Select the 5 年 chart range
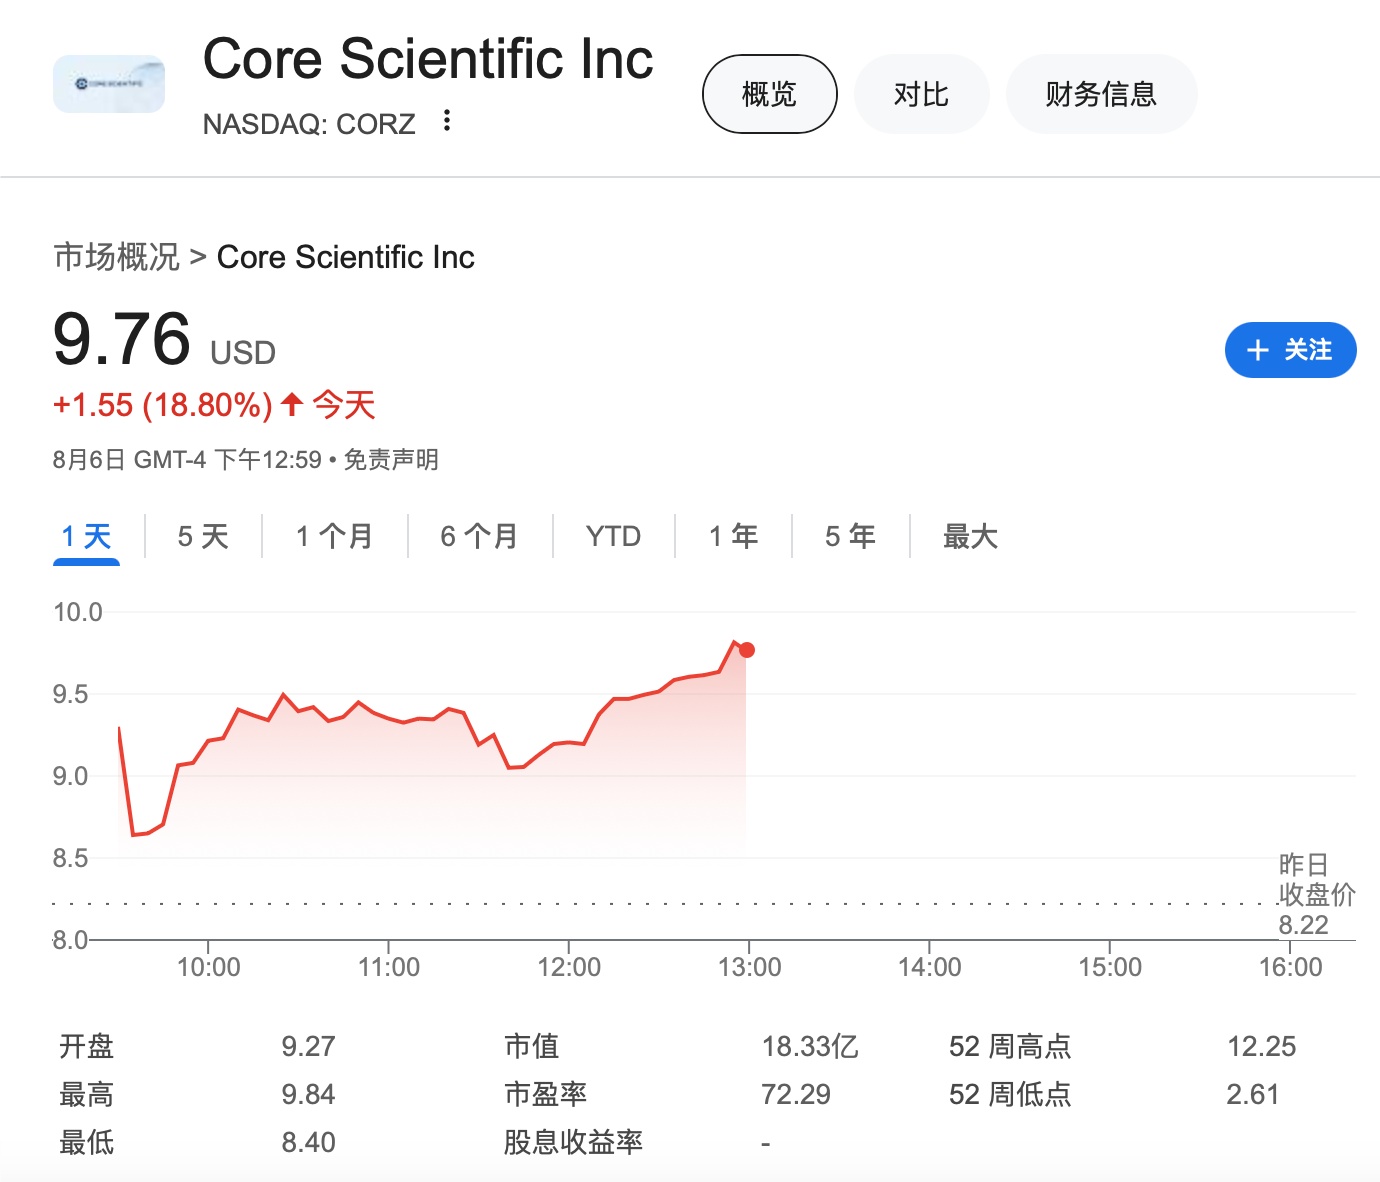The width and height of the screenshot is (1380, 1182). point(850,537)
